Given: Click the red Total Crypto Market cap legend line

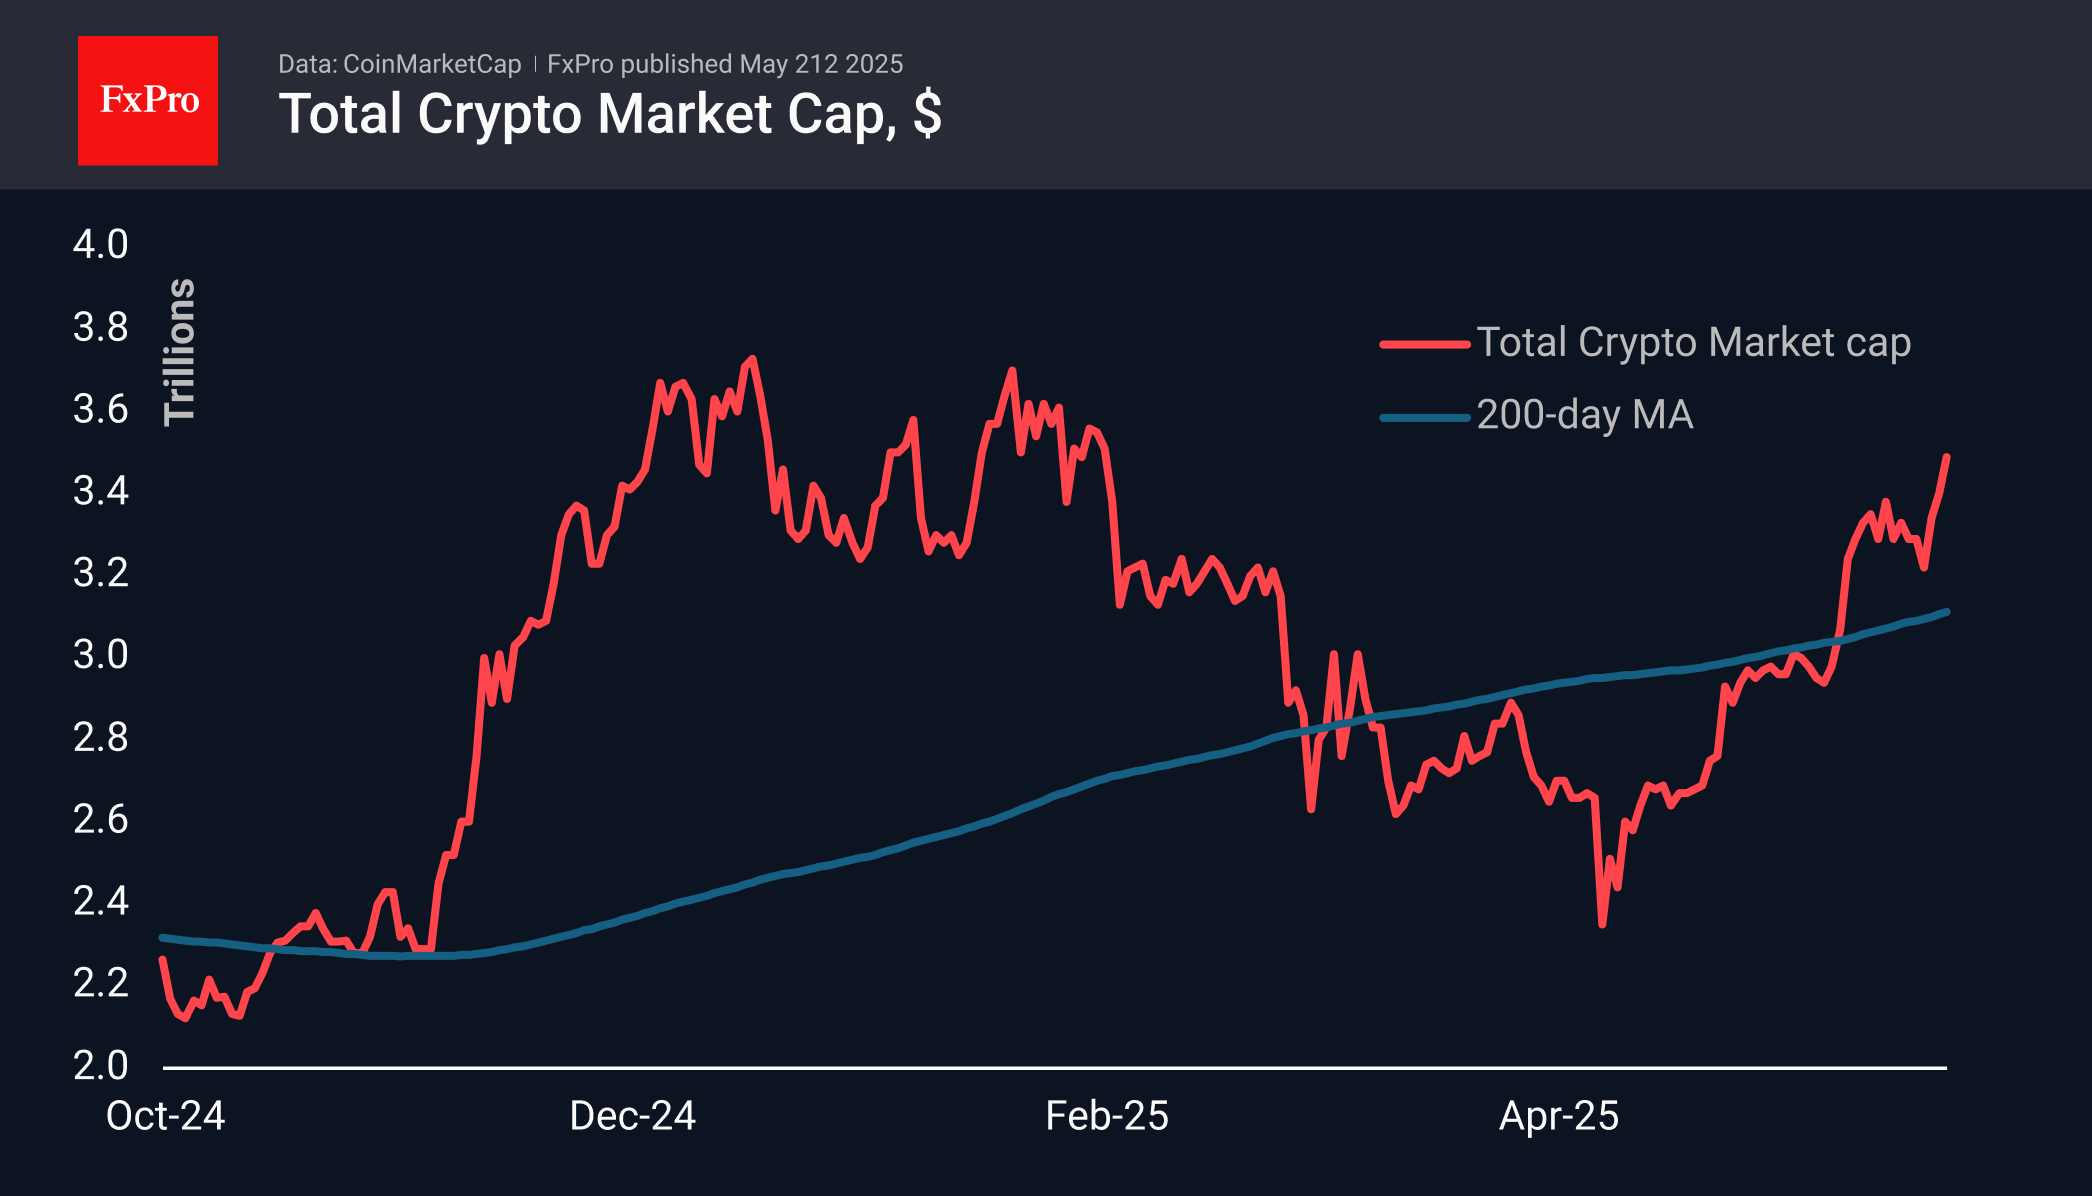Looking at the screenshot, I should tap(1424, 344).
